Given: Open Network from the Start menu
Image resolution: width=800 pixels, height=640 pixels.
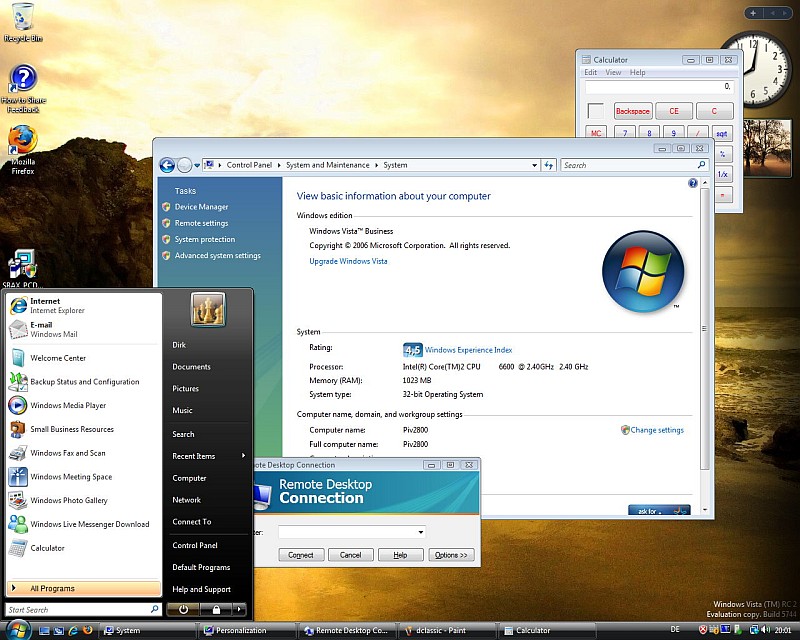Looking at the screenshot, I should coord(208,500).
